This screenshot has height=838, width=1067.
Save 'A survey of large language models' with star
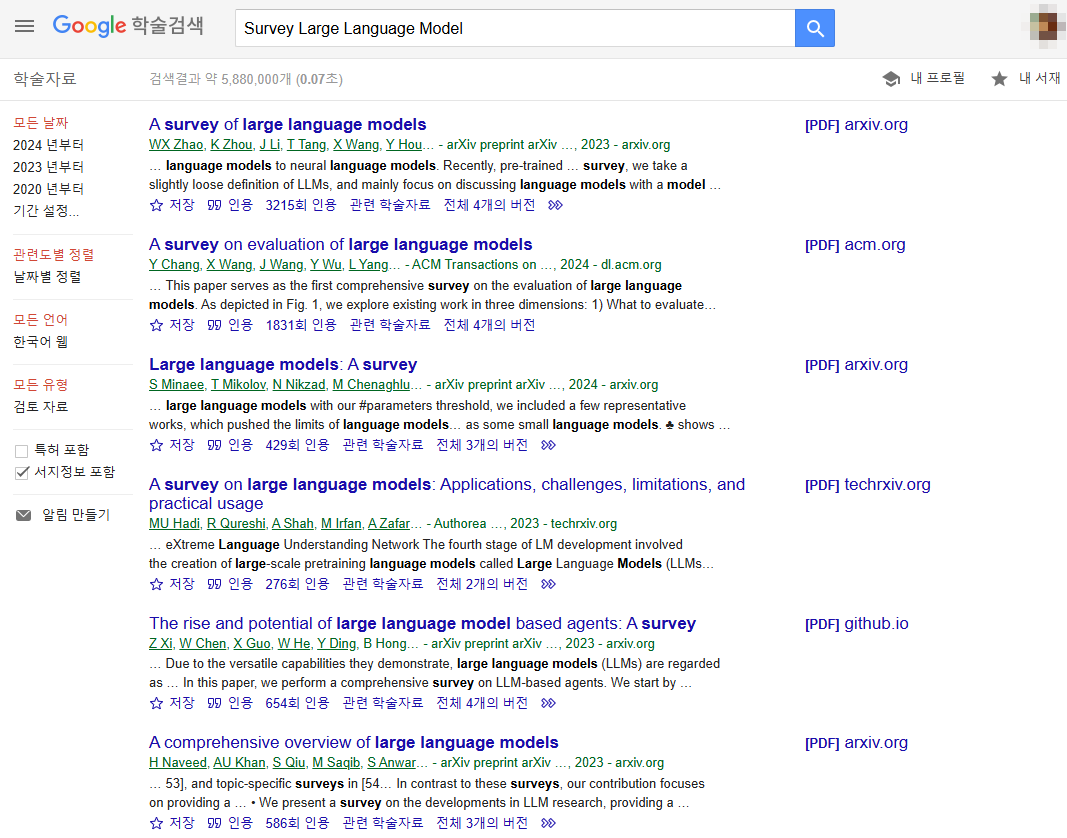click(x=156, y=205)
